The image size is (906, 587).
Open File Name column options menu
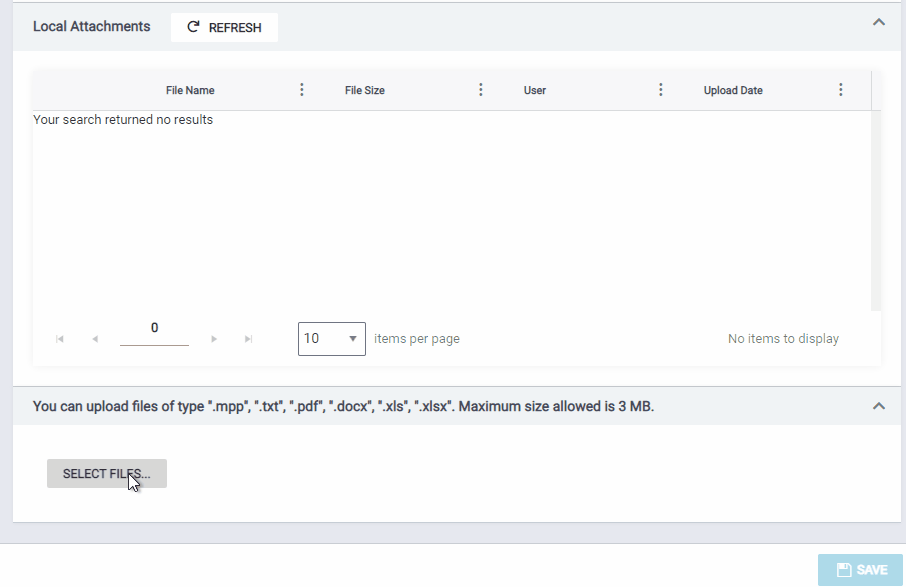click(302, 90)
